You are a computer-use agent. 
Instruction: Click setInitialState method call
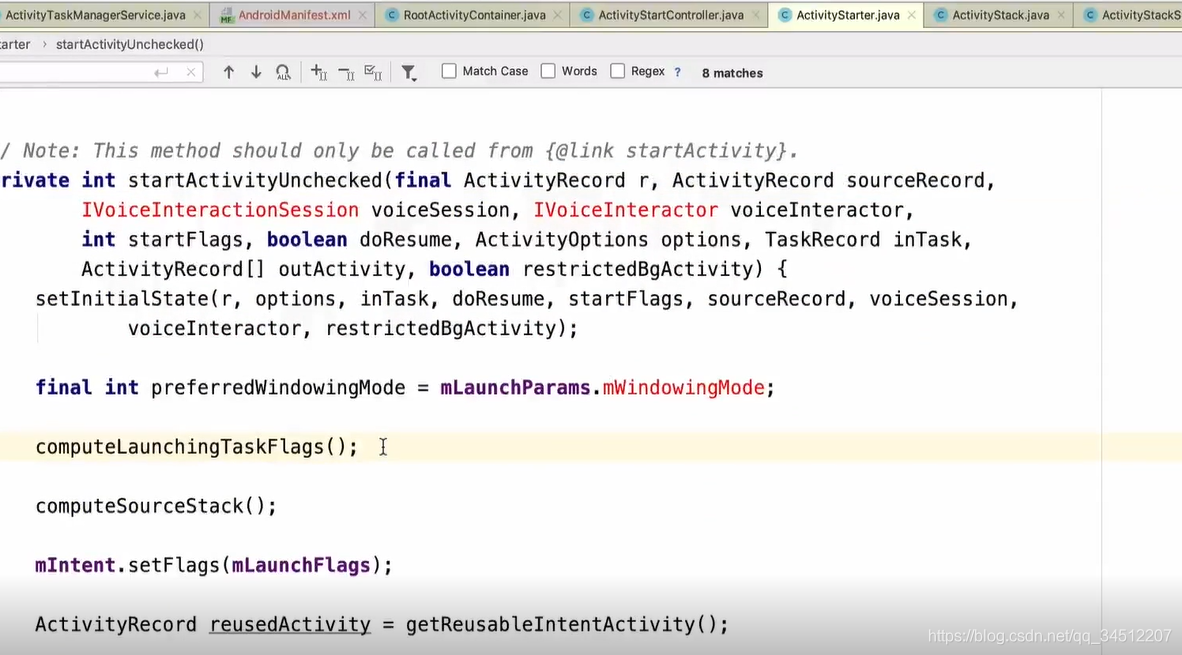click(x=122, y=299)
